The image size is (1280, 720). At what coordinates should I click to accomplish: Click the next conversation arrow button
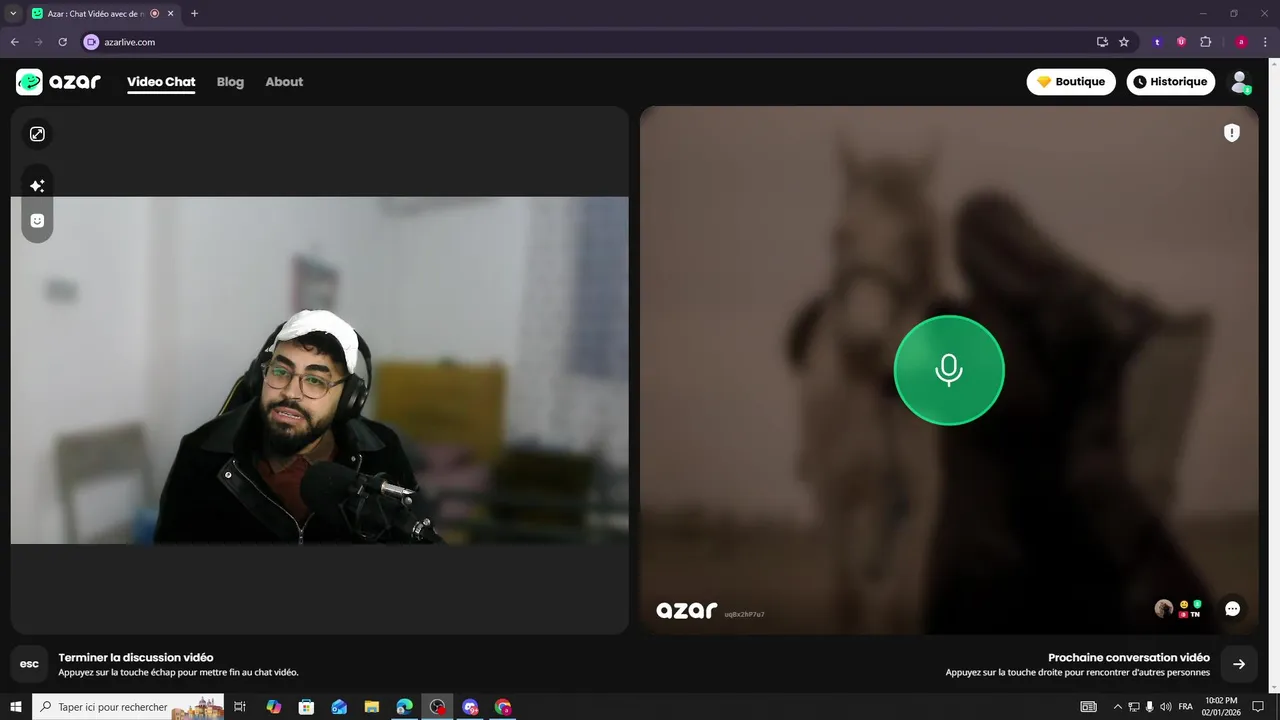point(1239,664)
